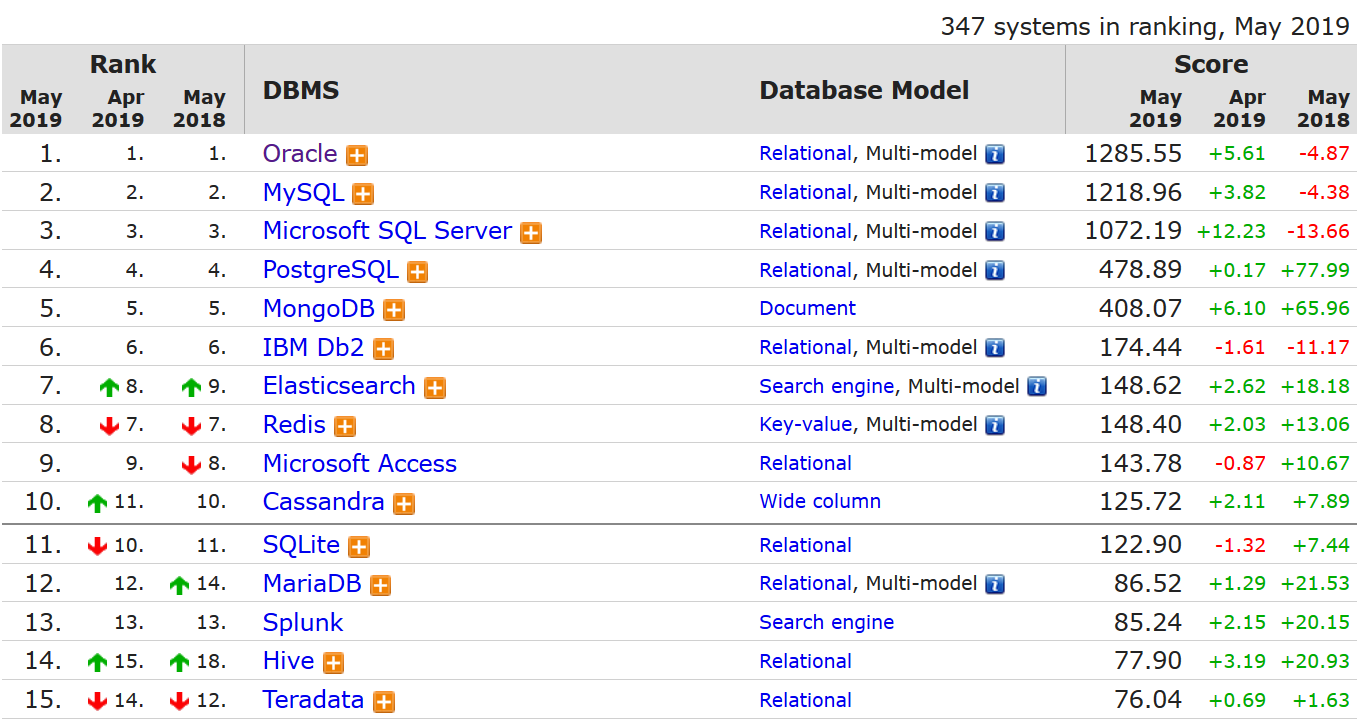The image size is (1371, 727).
Task: Select the score 1285.55 for Oracle
Action: pyautogui.click(x=1133, y=154)
